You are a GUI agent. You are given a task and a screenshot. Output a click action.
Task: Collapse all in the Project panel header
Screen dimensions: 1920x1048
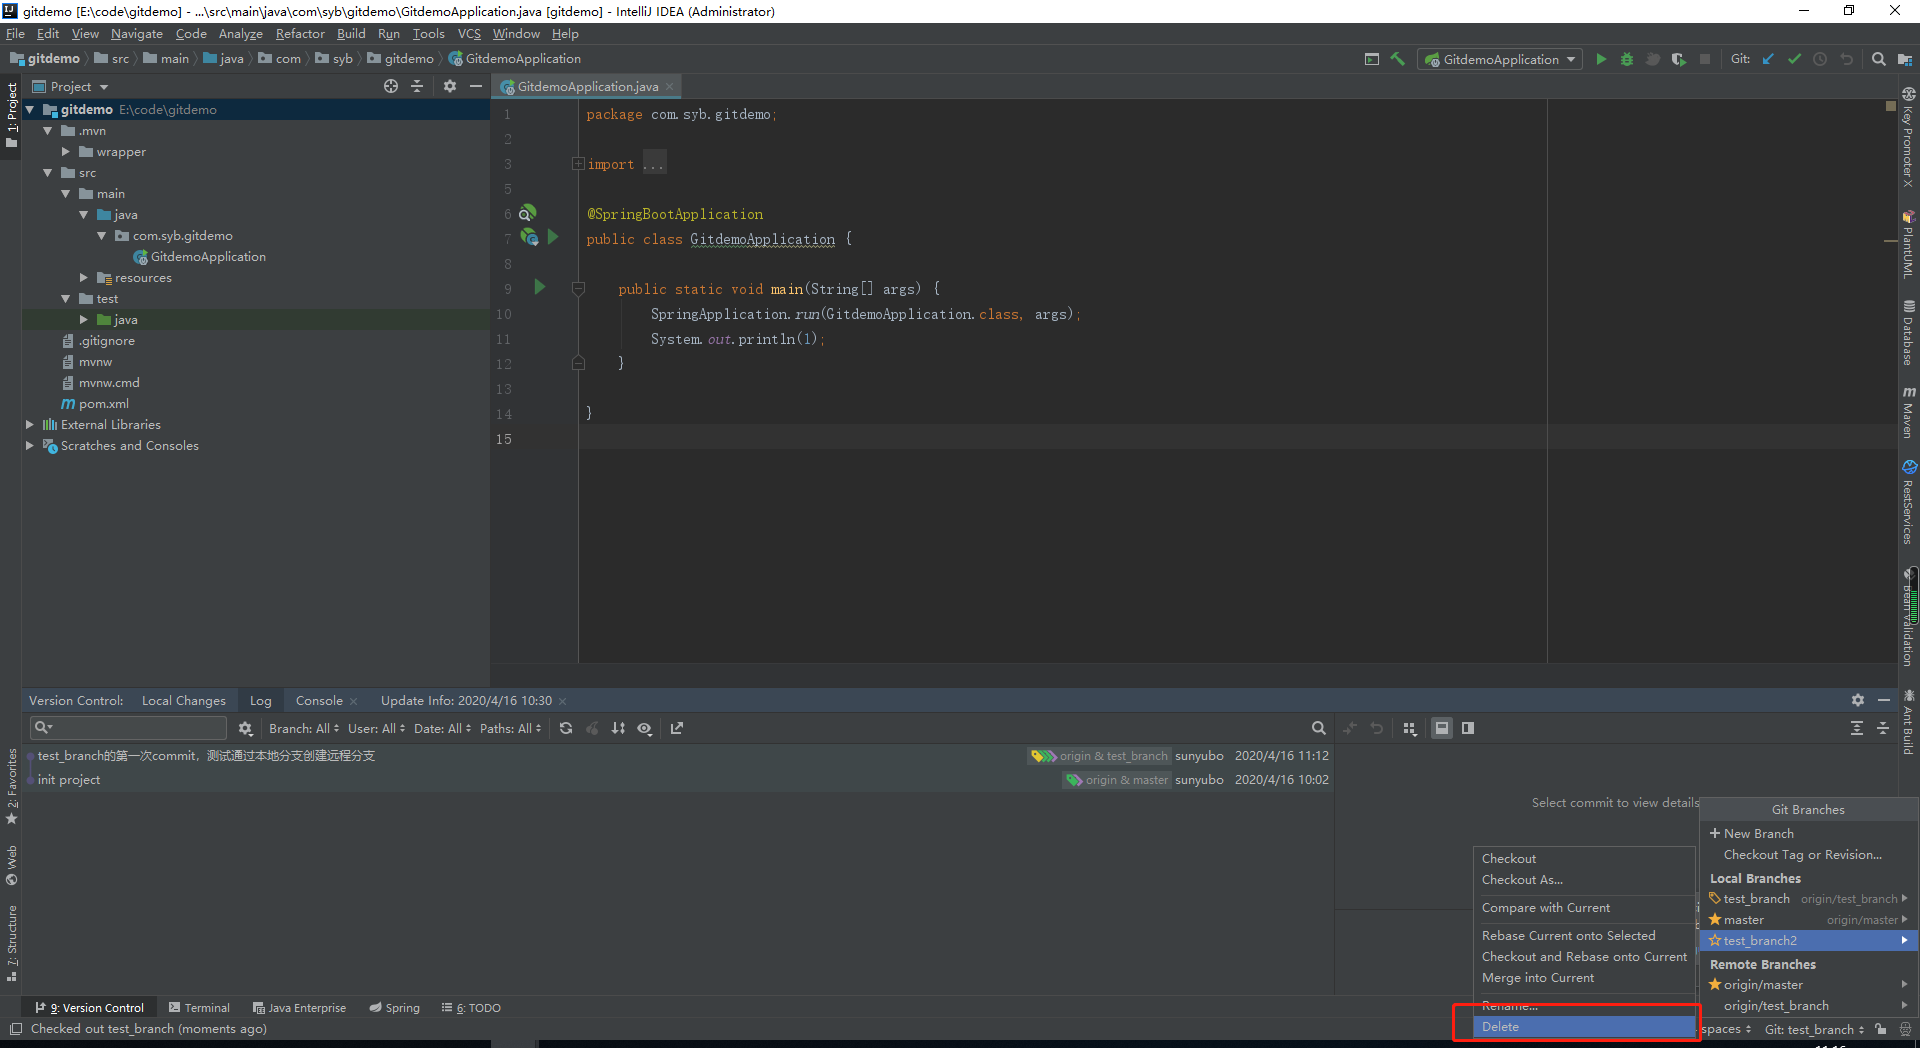(417, 86)
